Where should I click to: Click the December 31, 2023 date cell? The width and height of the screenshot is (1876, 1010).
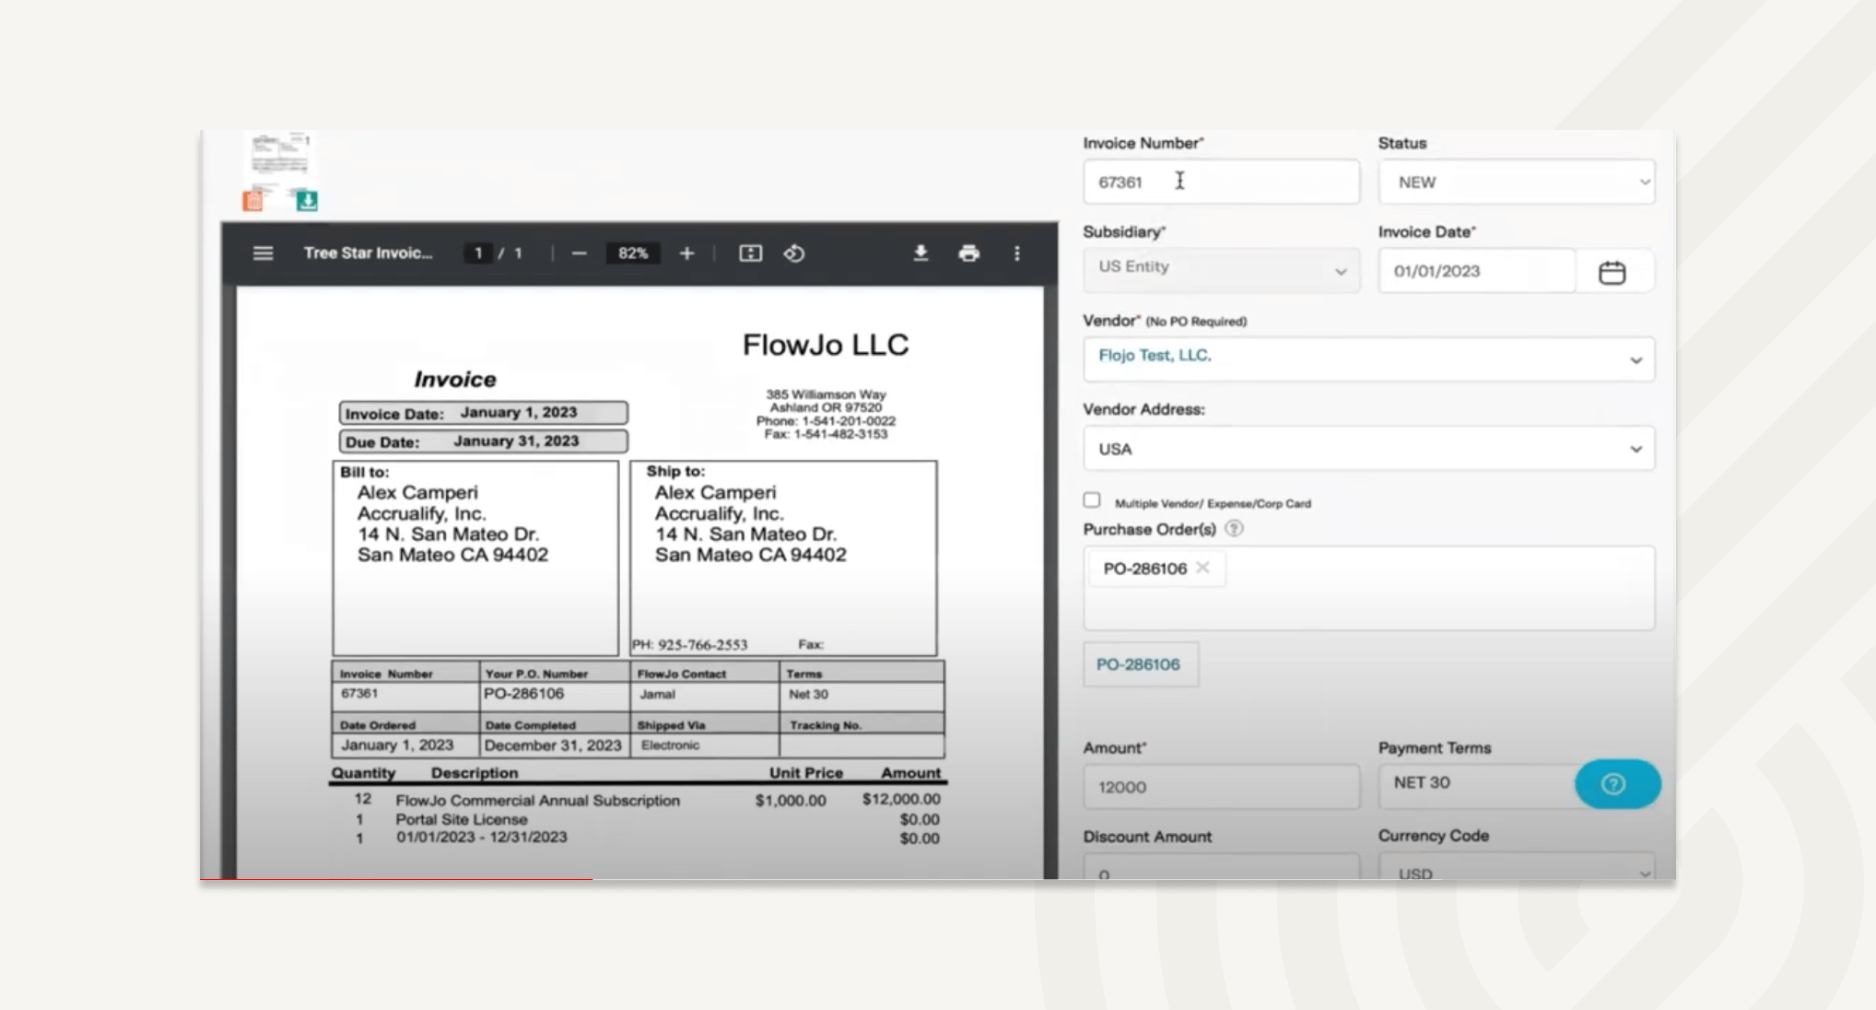point(553,746)
